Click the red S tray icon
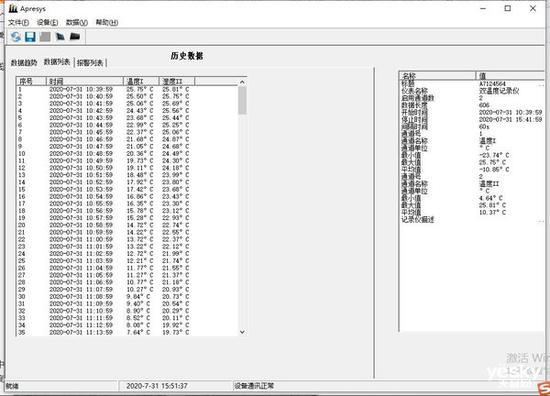Screen dimensions: 550x396 coord(543,389)
